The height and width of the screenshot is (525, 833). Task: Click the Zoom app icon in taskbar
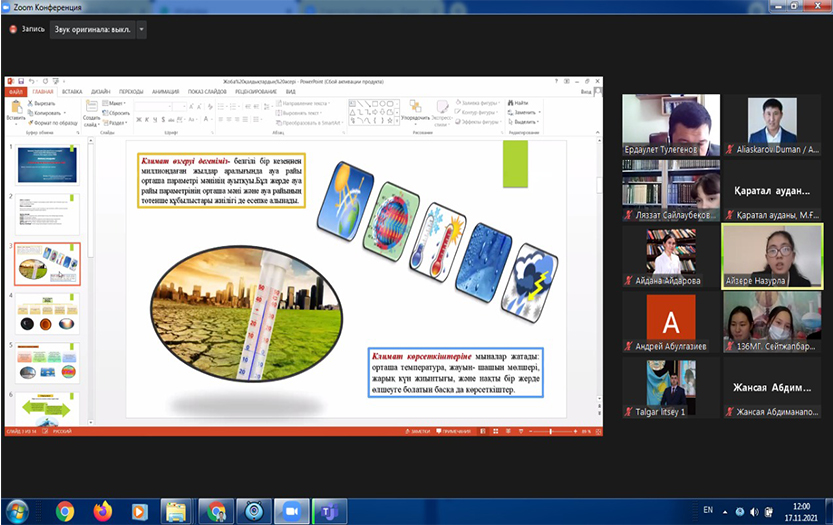292,510
